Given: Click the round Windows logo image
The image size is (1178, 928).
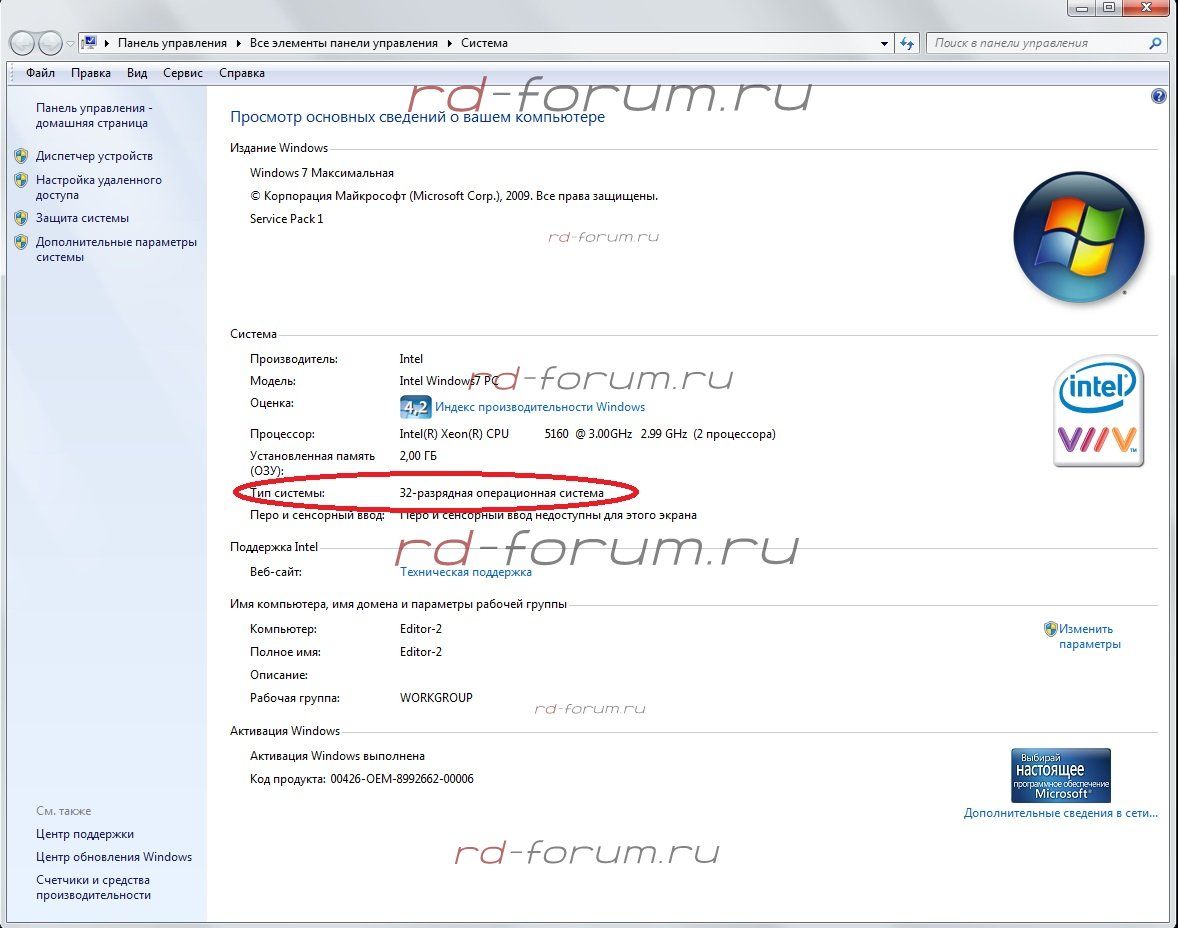Looking at the screenshot, I should pos(1079,237).
